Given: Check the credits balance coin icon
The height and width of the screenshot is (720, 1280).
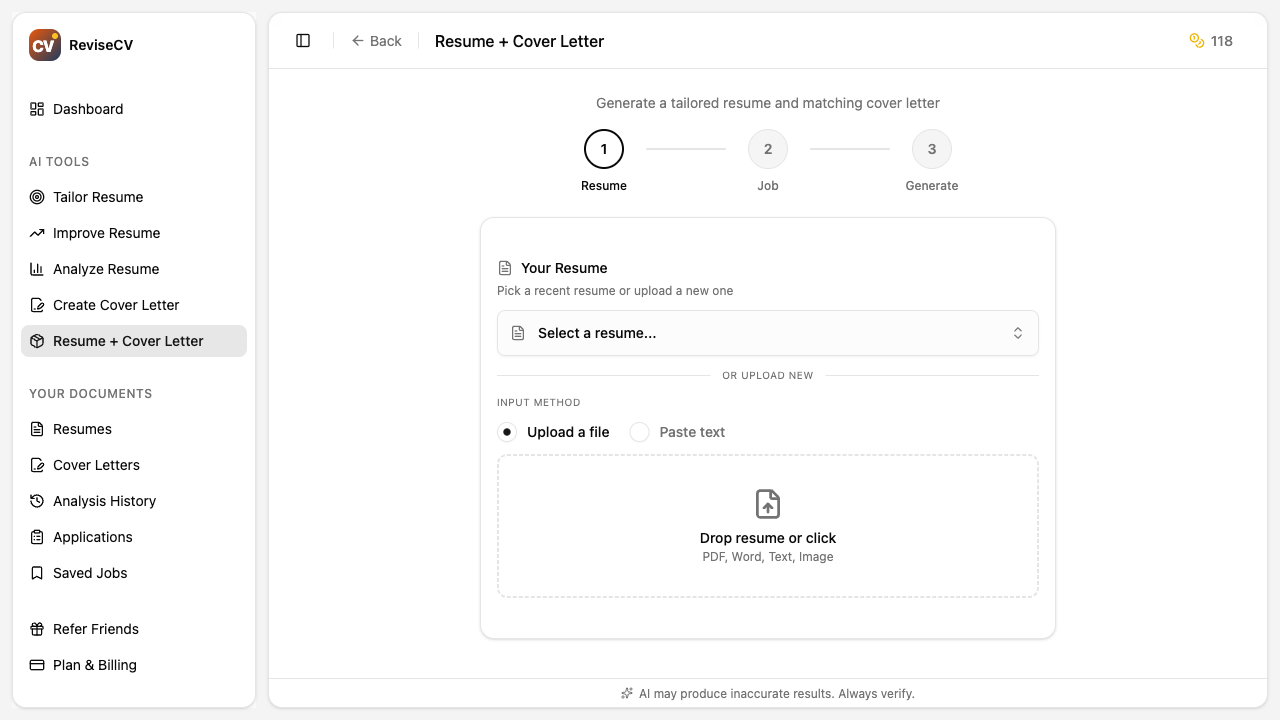Looking at the screenshot, I should pos(1196,41).
